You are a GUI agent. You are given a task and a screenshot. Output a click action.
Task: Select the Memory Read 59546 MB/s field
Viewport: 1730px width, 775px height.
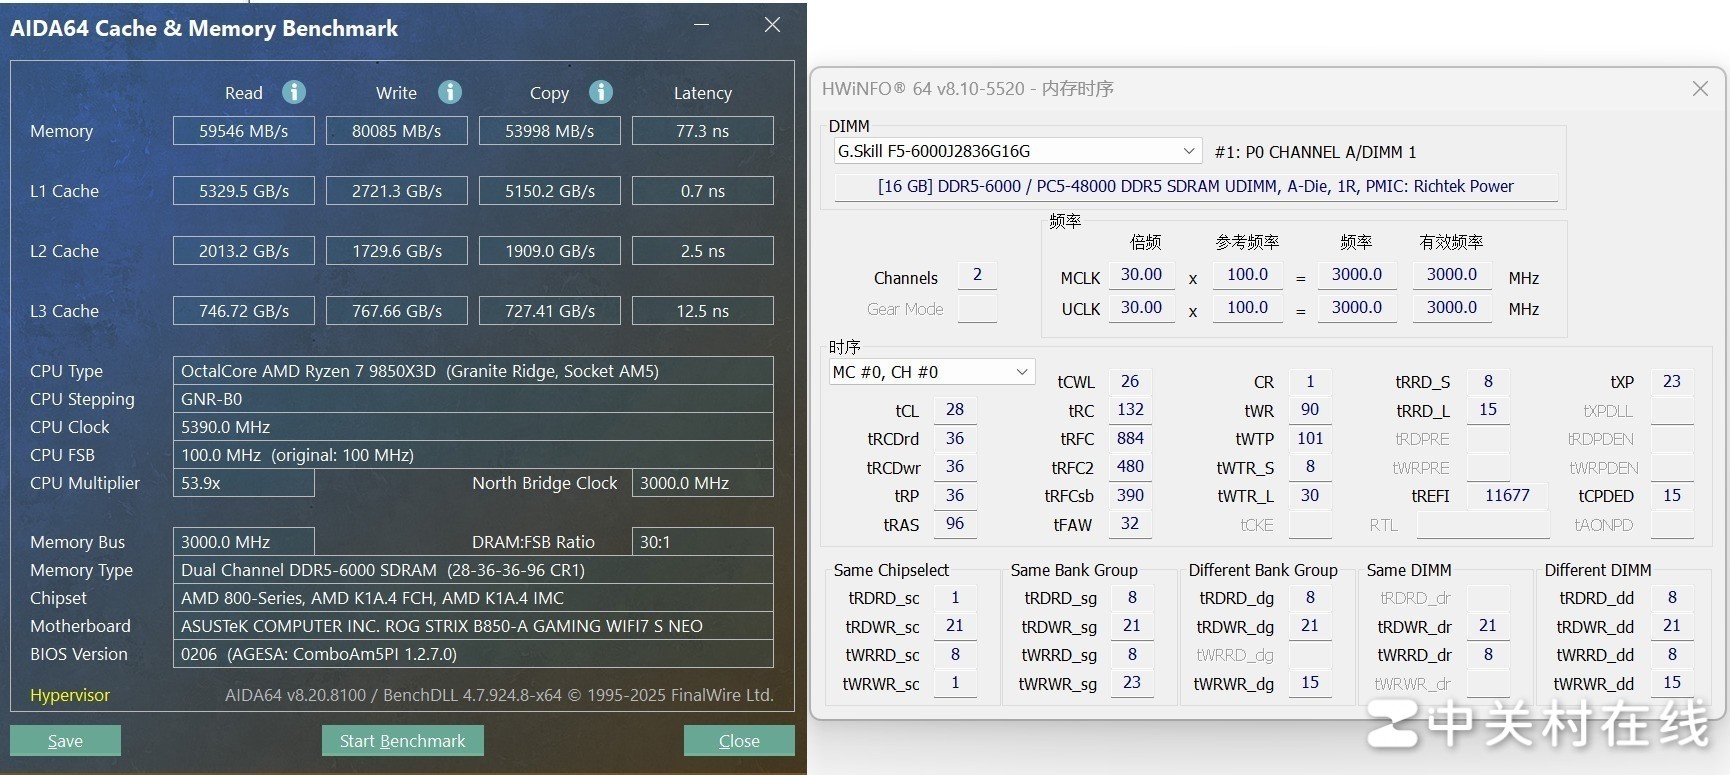243,131
